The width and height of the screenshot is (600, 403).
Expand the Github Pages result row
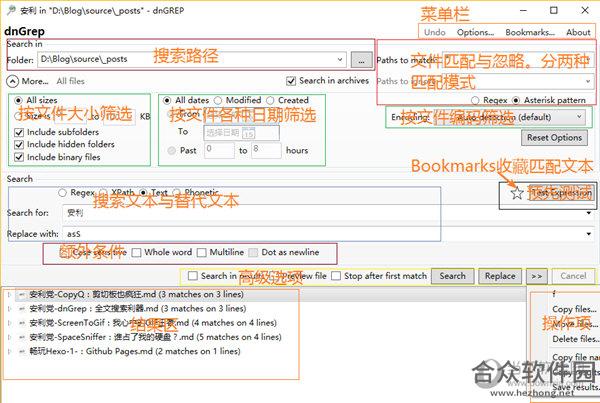click(9, 351)
